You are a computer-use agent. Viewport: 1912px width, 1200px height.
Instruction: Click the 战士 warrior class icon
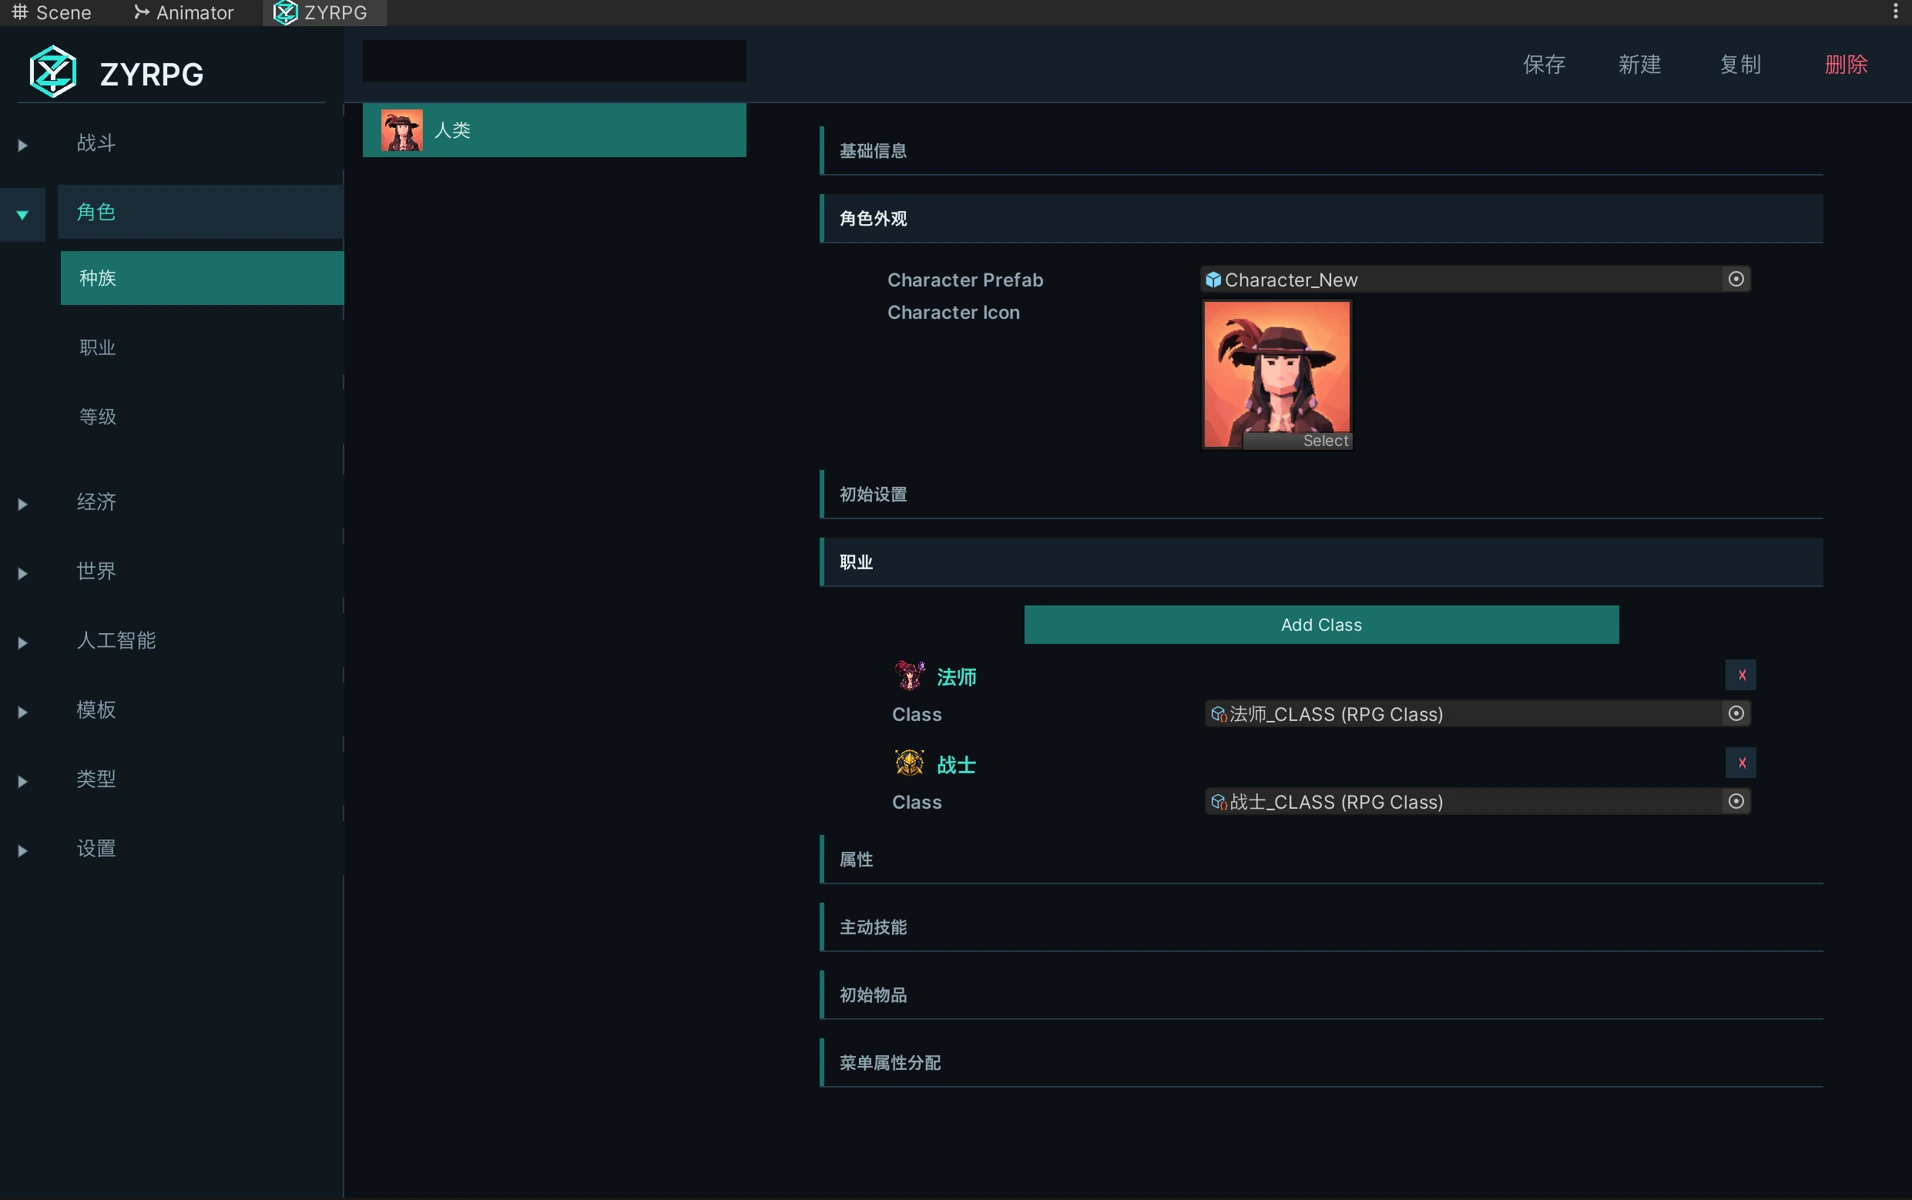coord(909,763)
